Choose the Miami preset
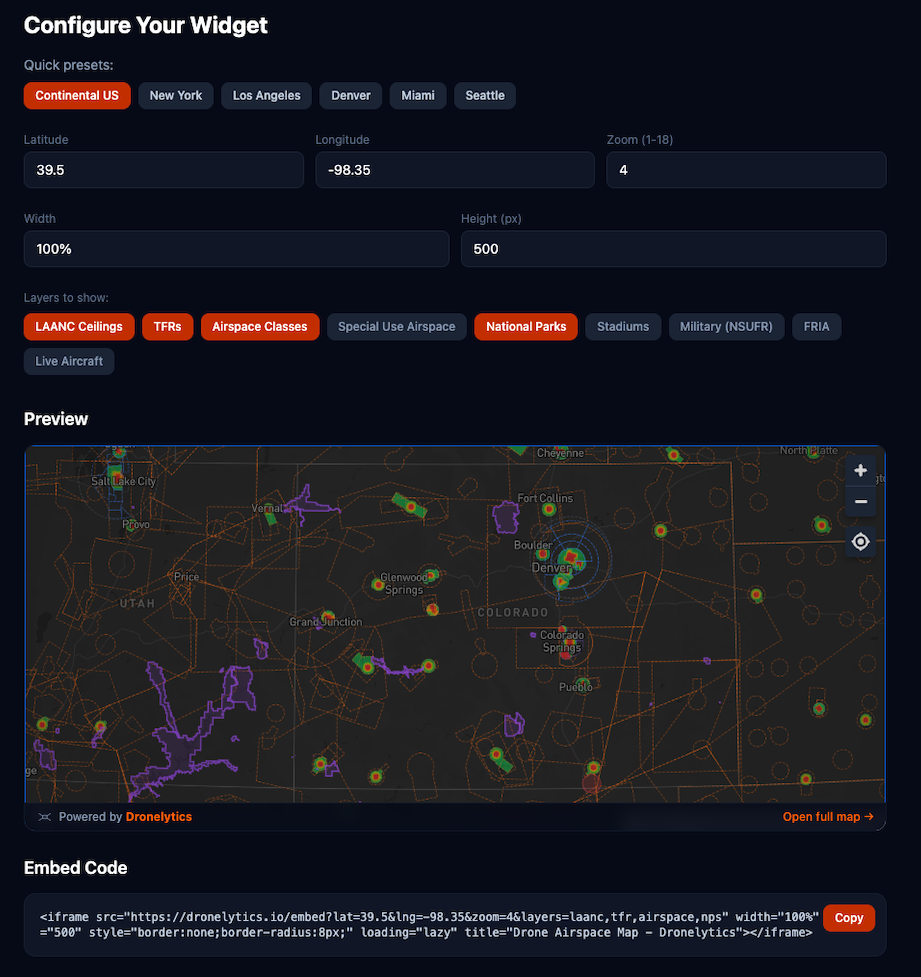The image size is (921, 977). 418,95
